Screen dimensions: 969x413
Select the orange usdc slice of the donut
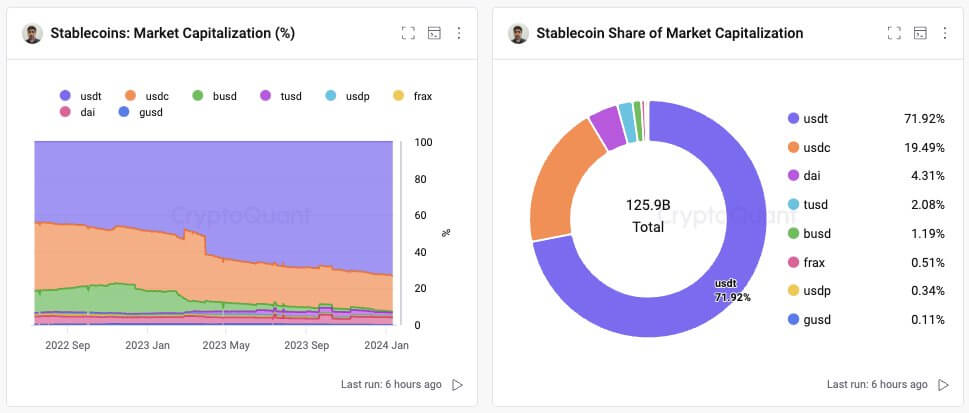(x=558, y=192)
